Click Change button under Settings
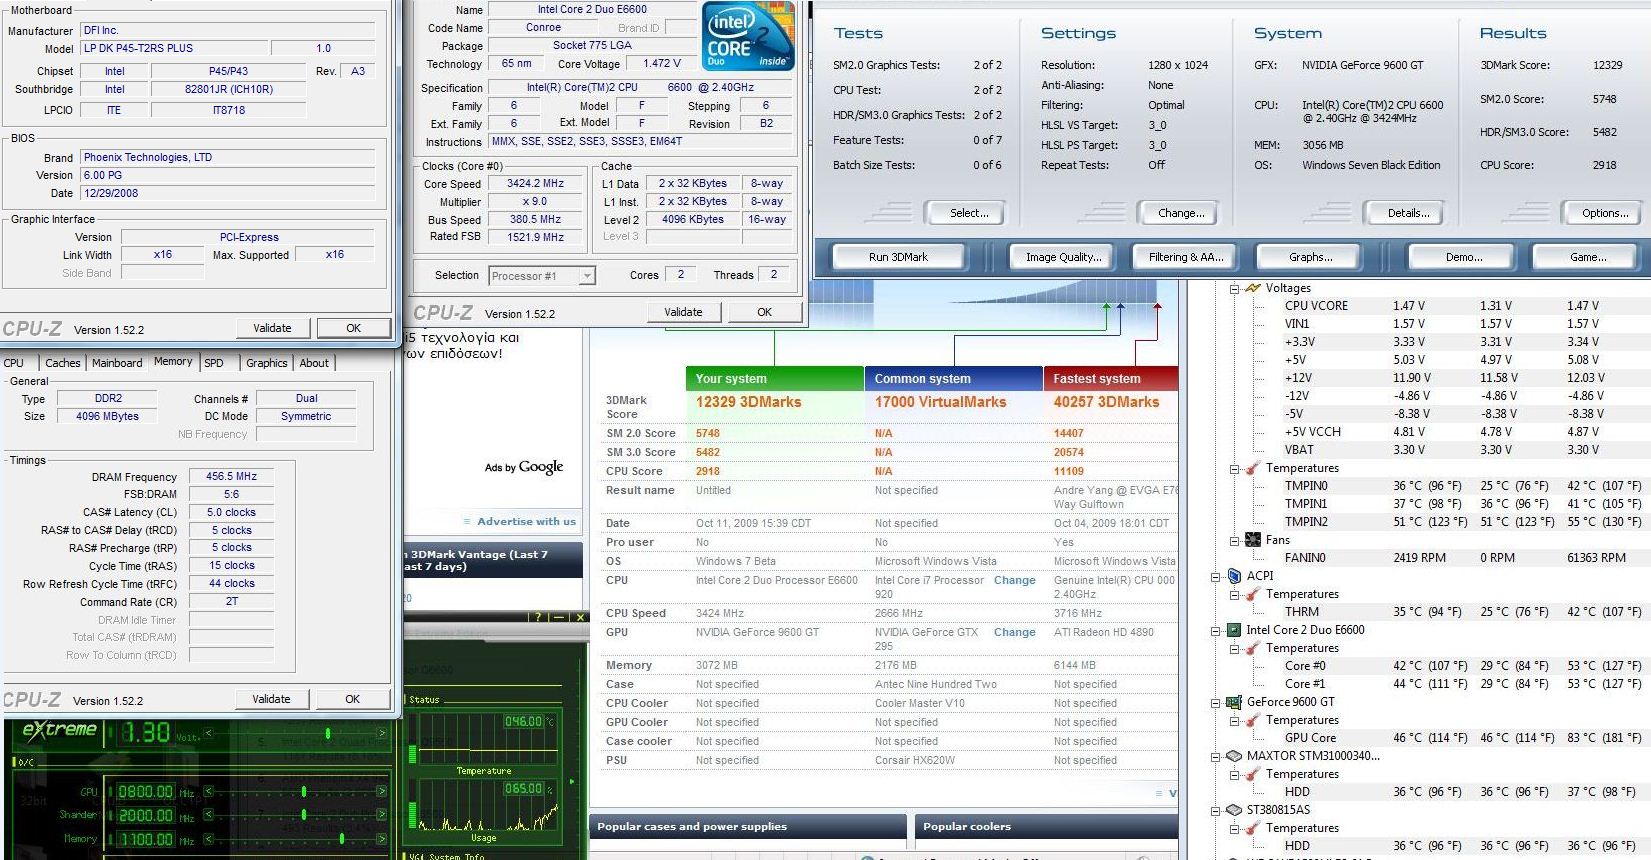This screenshot has width=1651, height=860. point(1181,213)
